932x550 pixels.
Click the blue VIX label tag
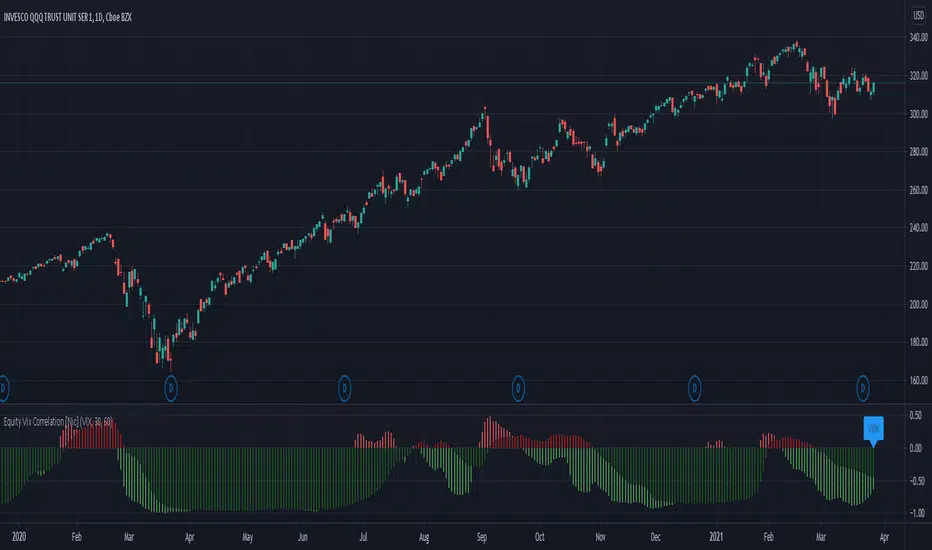pyautogui.click(x=873, y=430)
